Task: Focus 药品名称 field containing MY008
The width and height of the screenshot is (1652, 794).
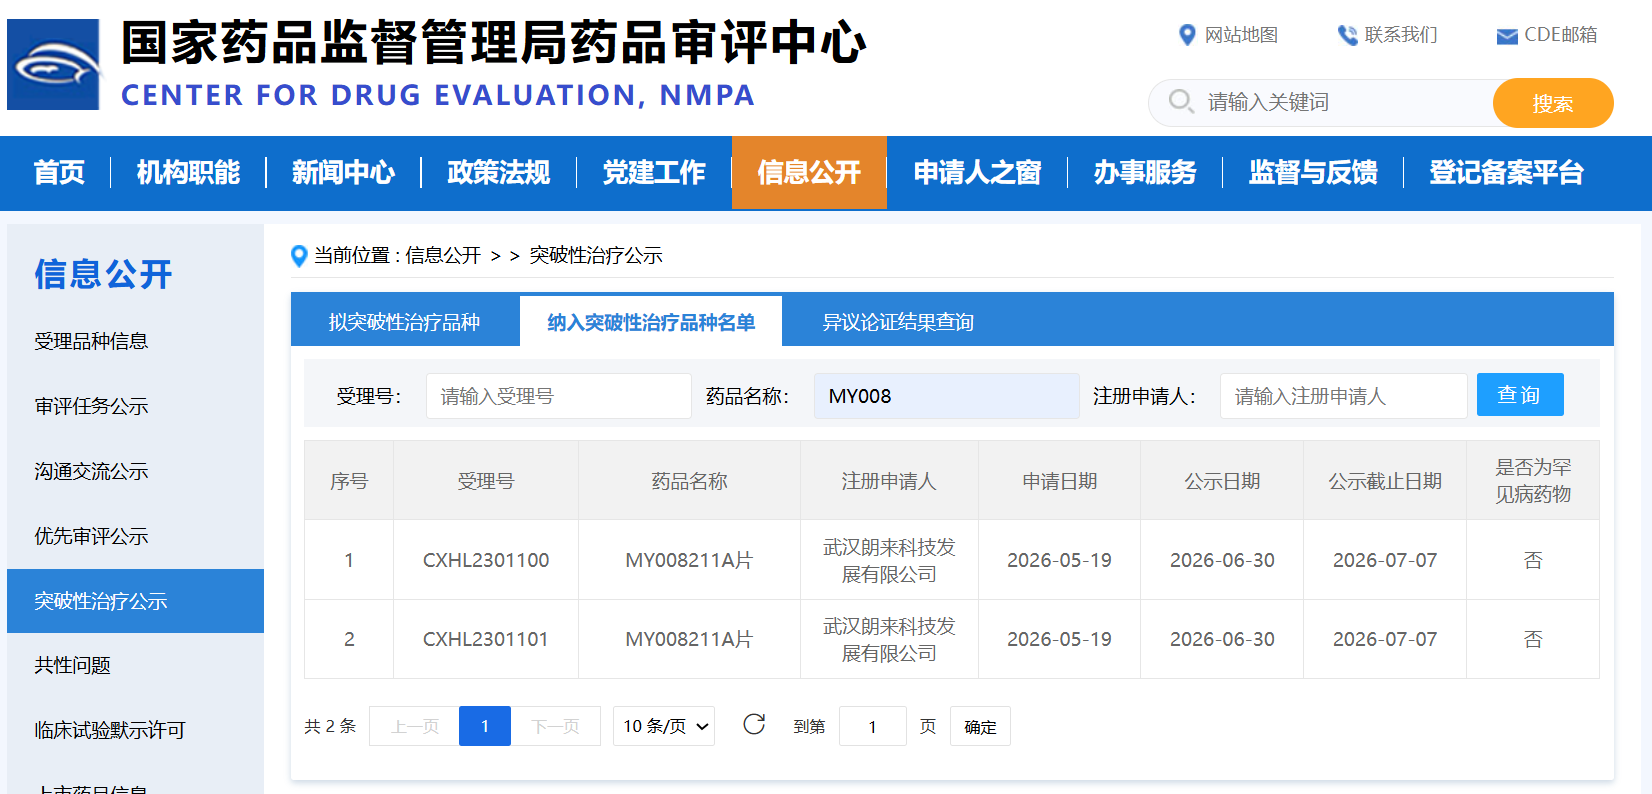Action: pos(946,396)
